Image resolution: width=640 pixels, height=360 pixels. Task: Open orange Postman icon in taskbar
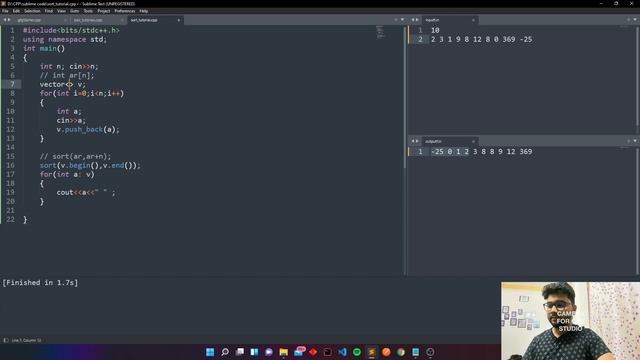pos(387,352)
